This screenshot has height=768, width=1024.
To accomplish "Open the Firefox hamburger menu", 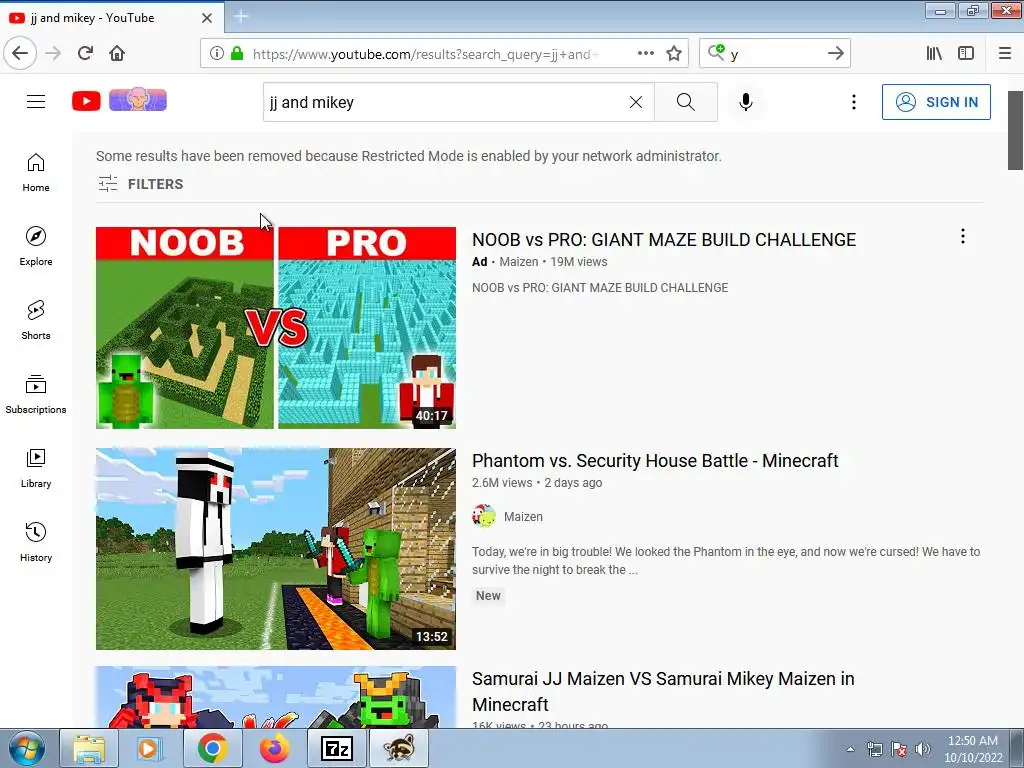I will point(1004,54).
